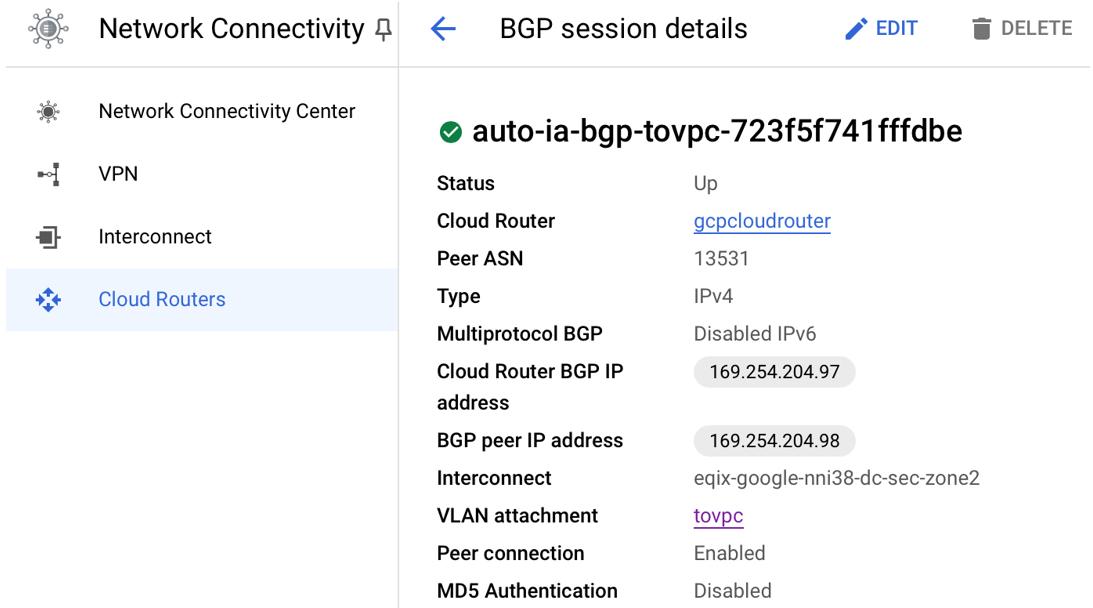Click the green status checkmark icon
The height and width of the screenshot is (608, 1093).
coord(450,132)
